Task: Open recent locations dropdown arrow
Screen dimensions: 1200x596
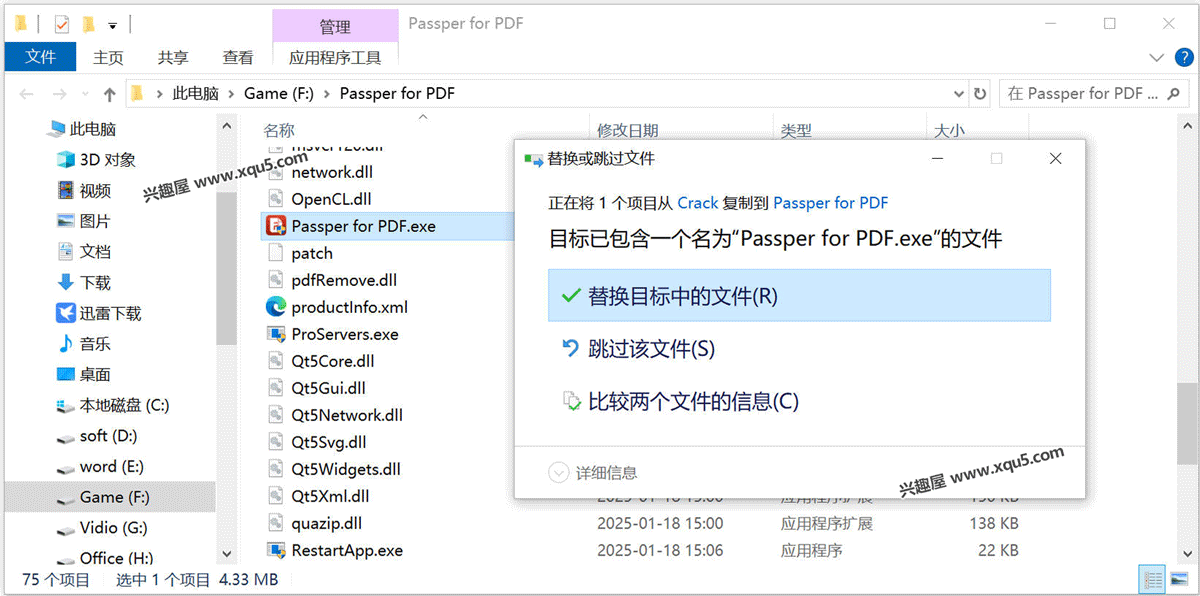Action: pos(86,94)
